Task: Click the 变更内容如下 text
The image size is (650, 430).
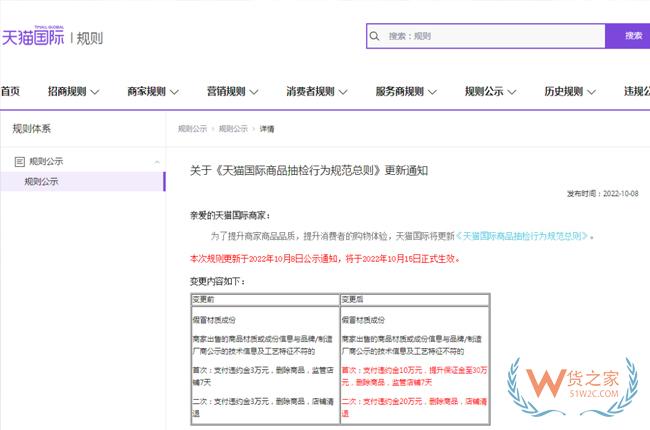Action: click(x=218, y=282)
